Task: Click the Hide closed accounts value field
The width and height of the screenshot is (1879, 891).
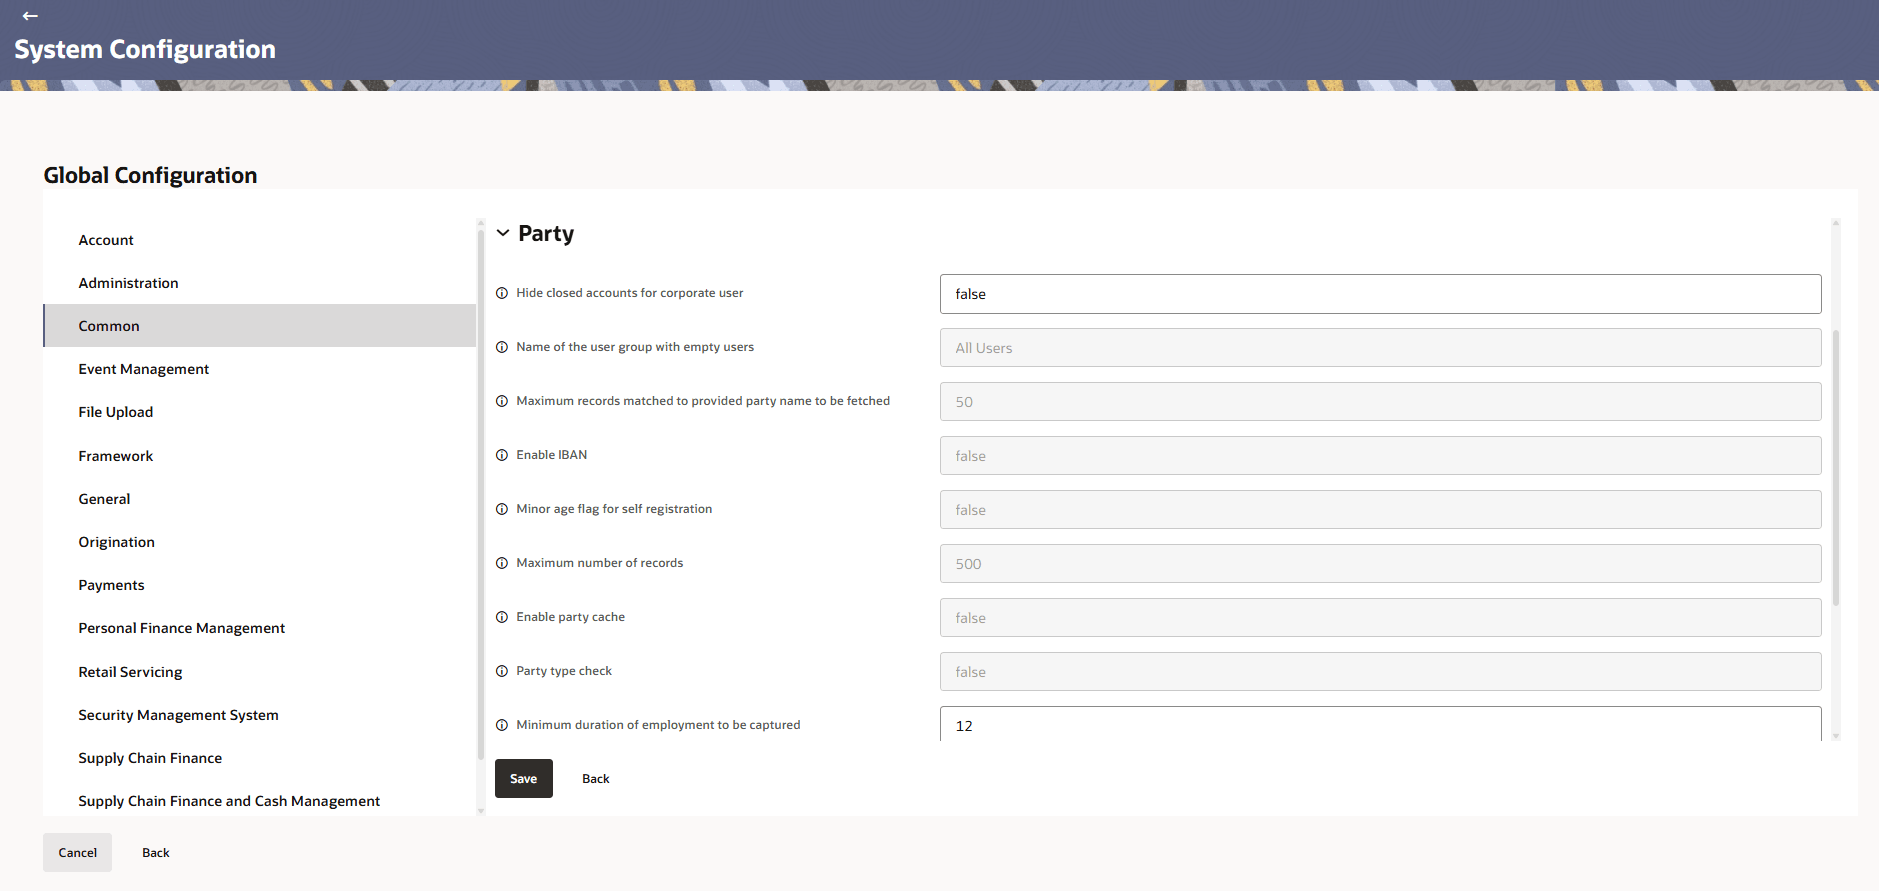Action: click(x=1380, y=294)
